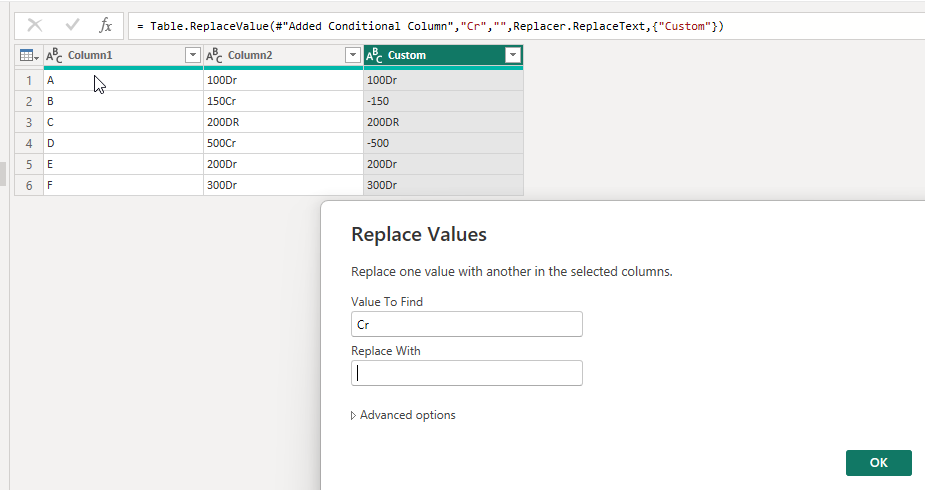Select the Column1 header
The image size is (925, 490).
(x=123, y=55)
